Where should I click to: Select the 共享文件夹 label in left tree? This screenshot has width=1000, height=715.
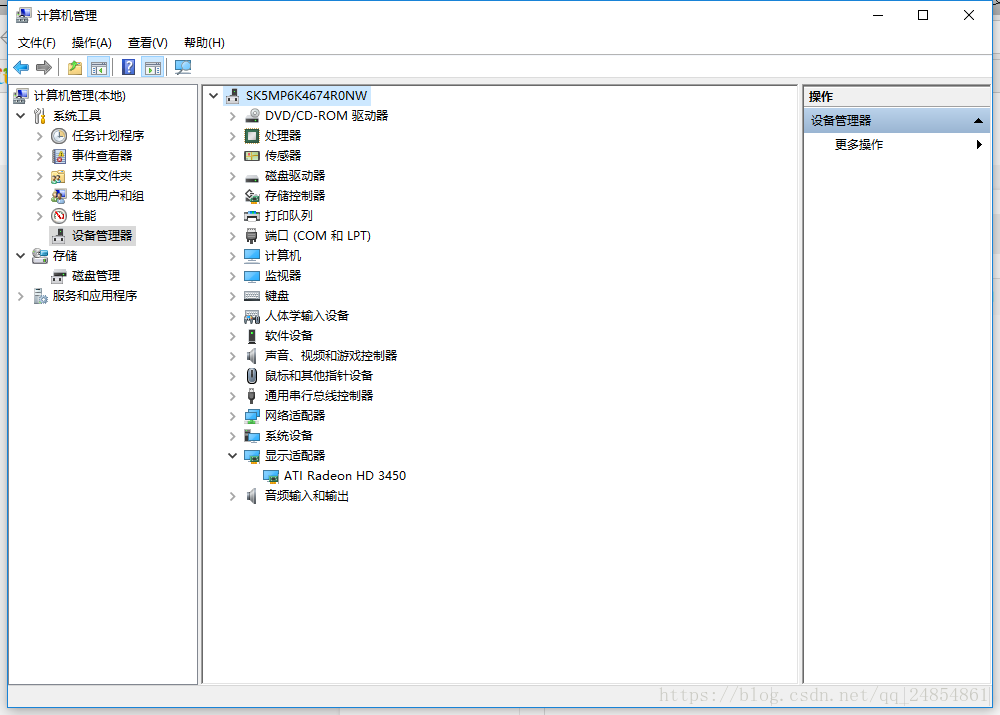(102, 176)
